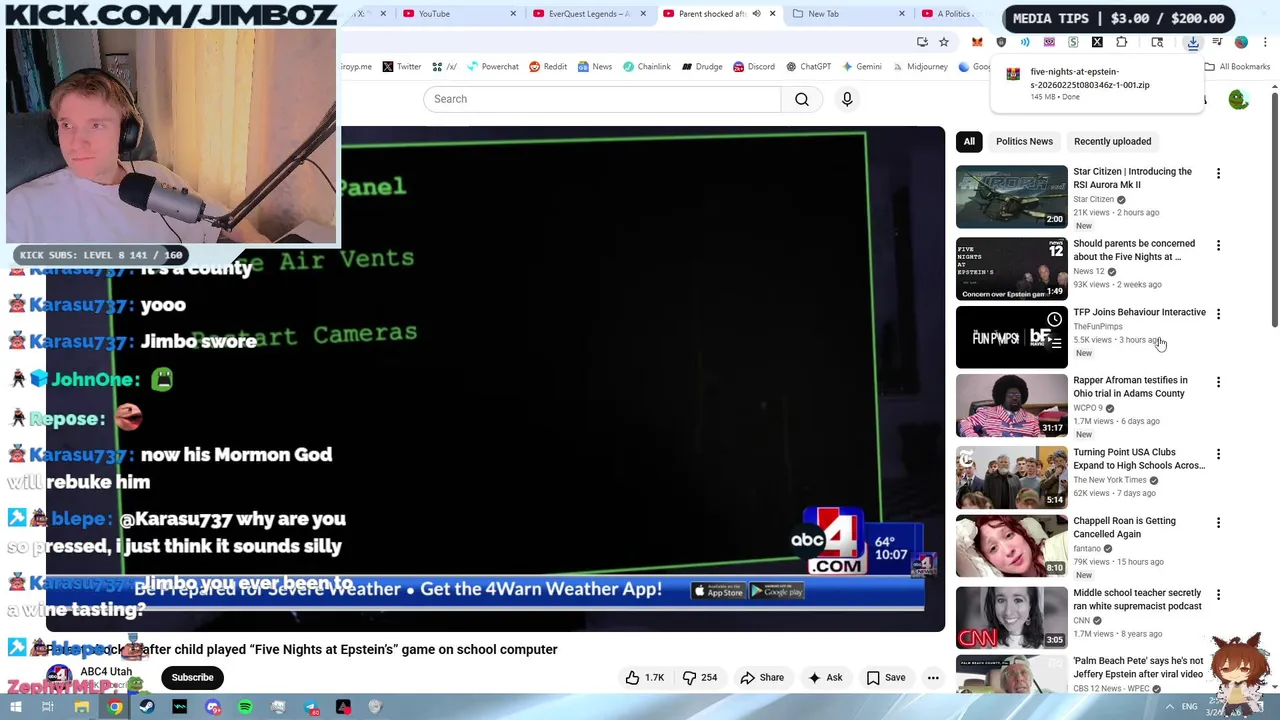Select the All filter chip
This screenshot has width=1280, height=720.
(x=969, y=141)
